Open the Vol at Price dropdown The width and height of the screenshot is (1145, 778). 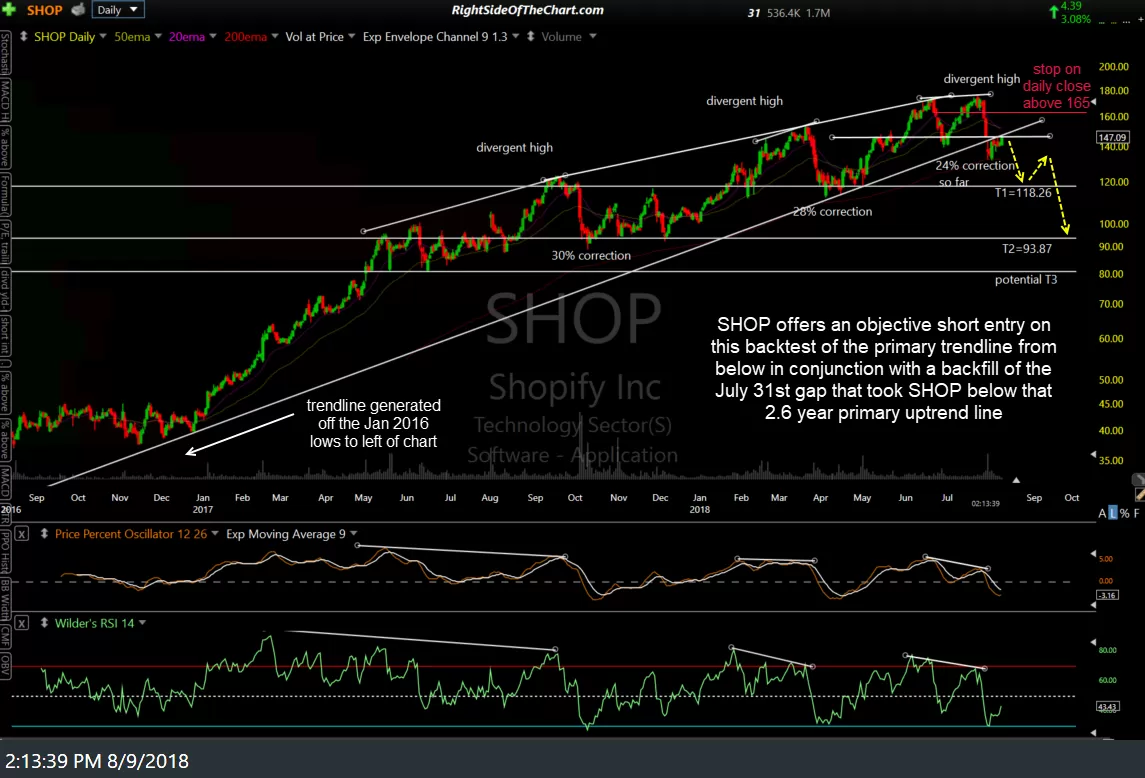coord(351,36)
